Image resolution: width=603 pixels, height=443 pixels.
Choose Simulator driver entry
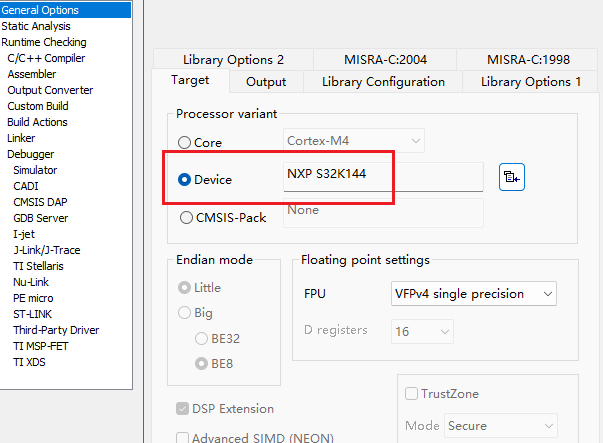tap(35, 170)
